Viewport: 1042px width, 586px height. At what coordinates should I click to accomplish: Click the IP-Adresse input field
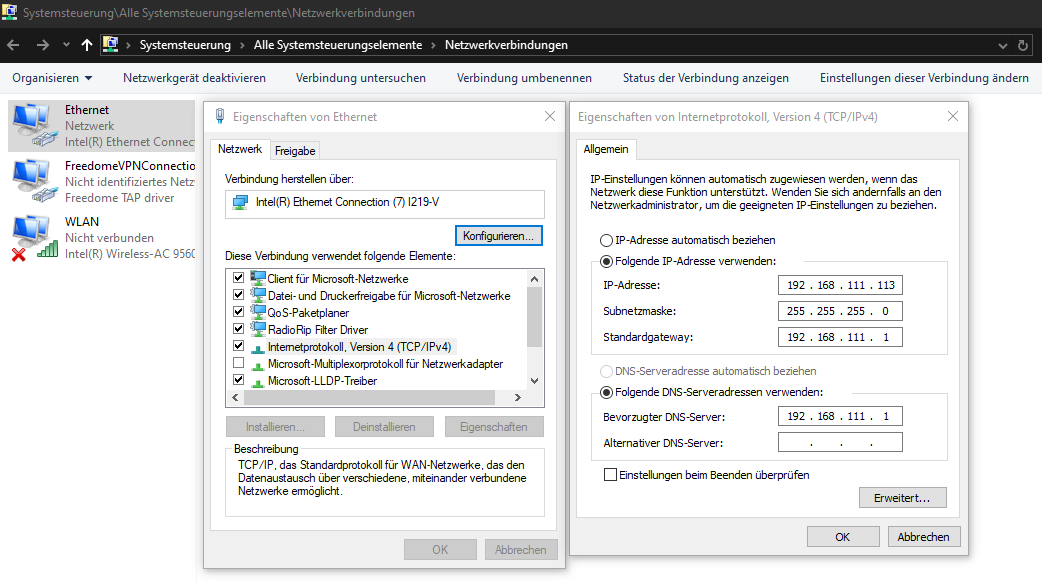(840, 285)
